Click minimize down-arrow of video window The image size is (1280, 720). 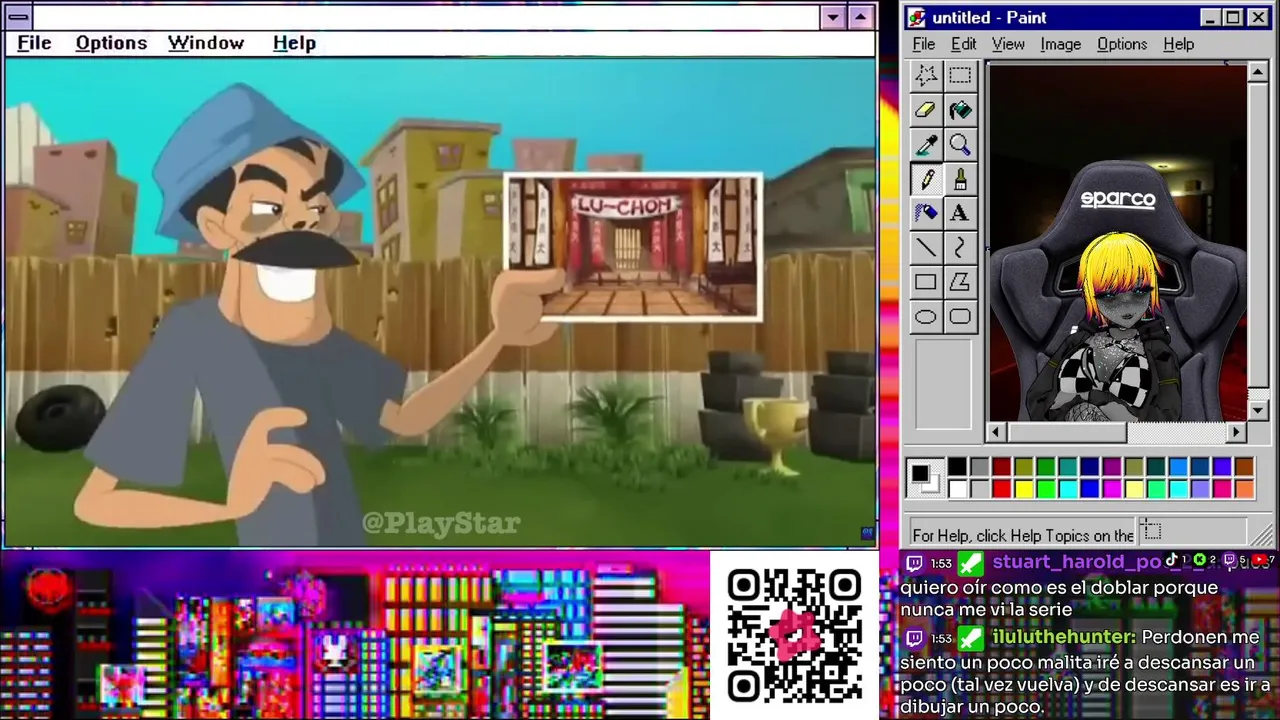(x=834, y=17)
